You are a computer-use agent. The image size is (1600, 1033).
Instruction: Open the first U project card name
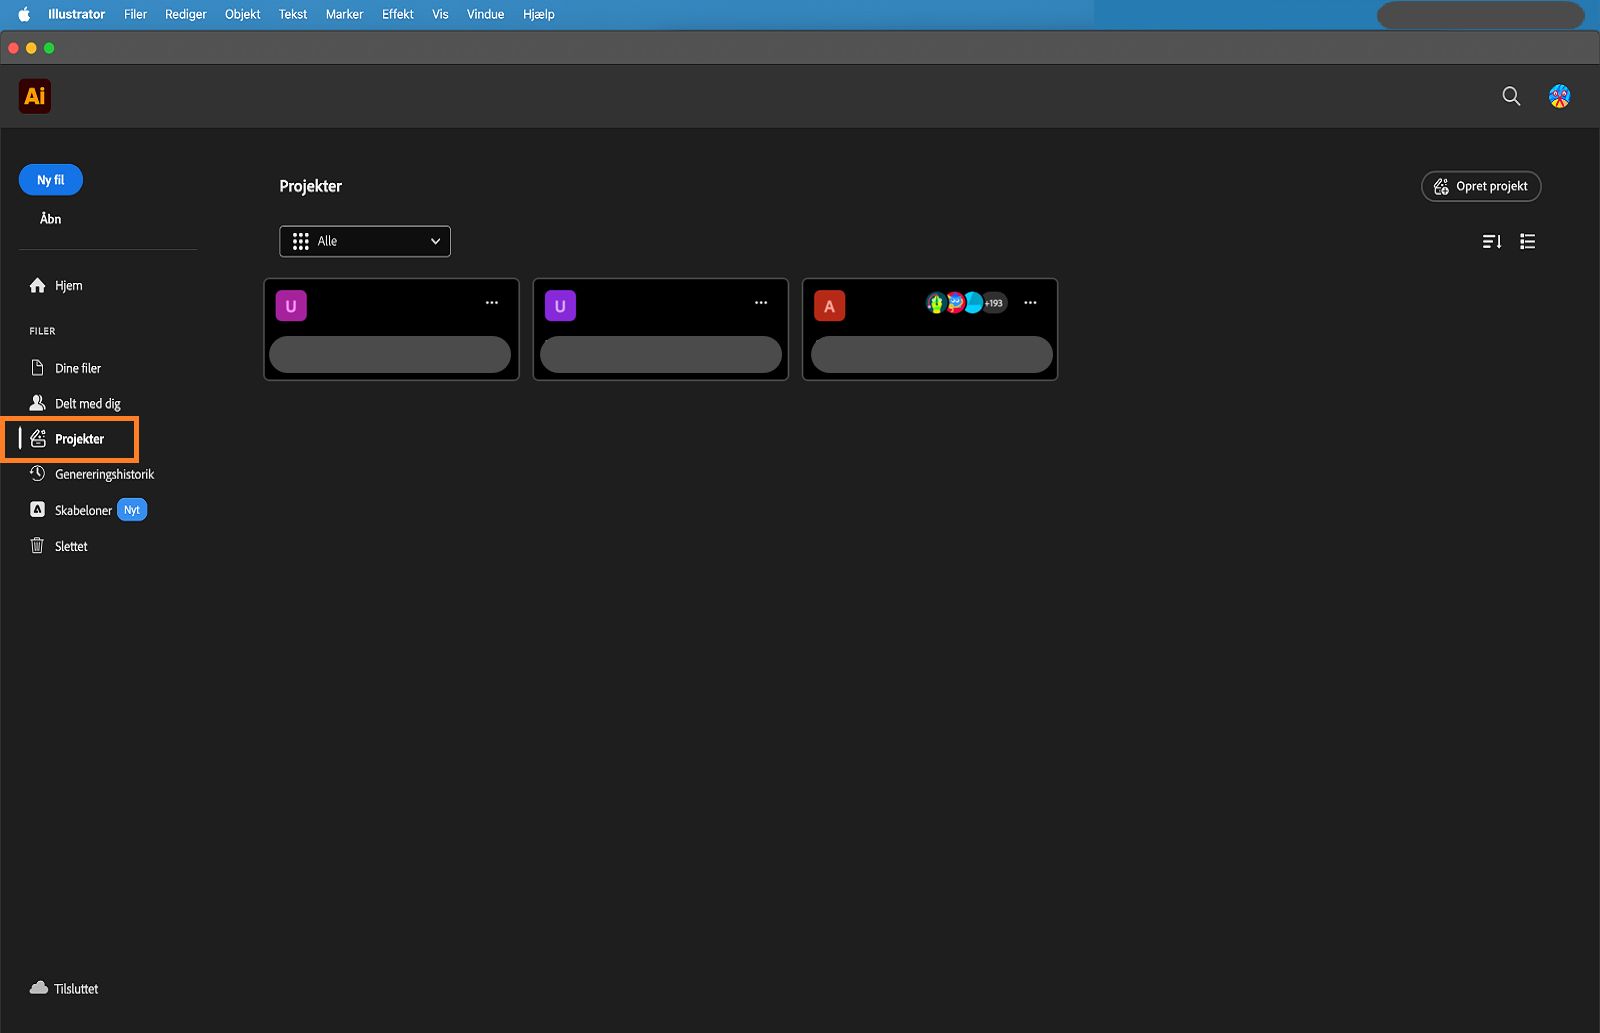390,354
